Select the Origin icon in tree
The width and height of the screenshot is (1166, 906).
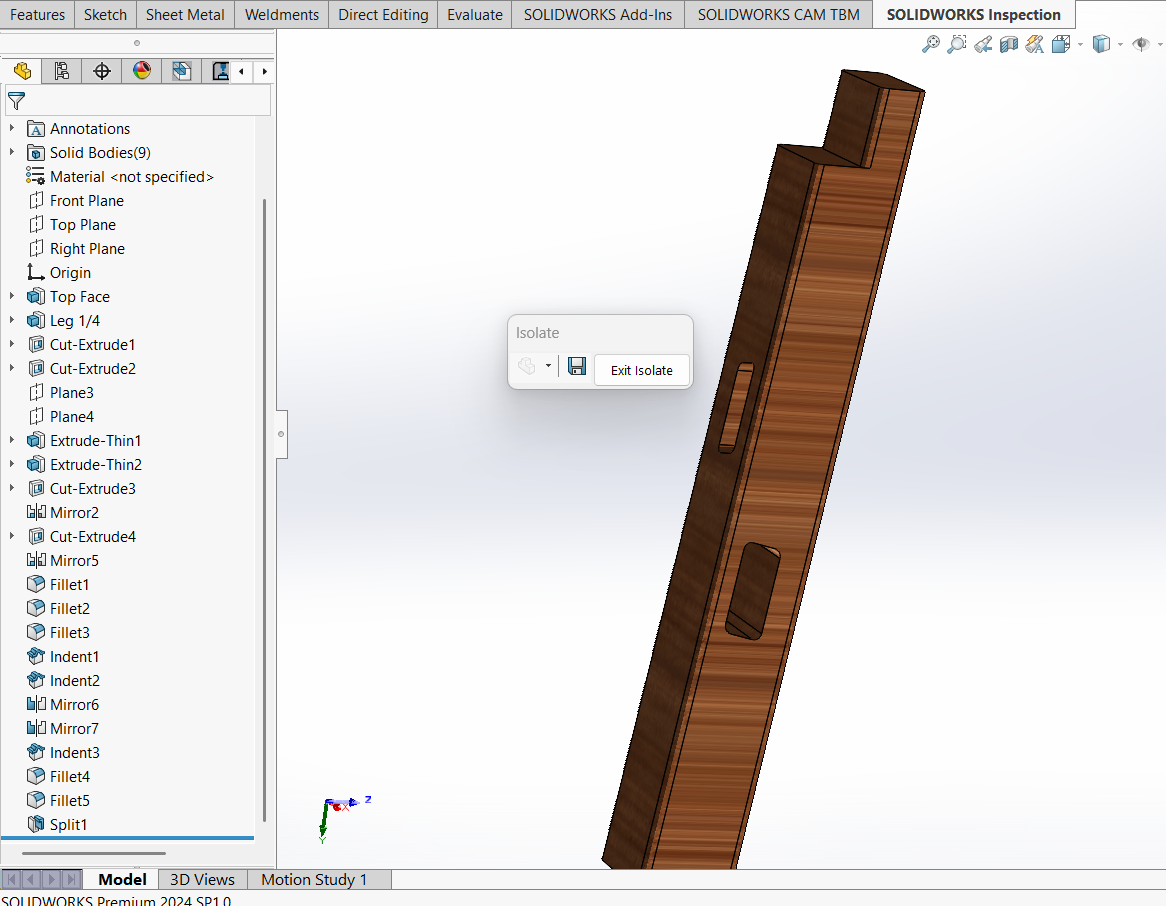point(36,272)
